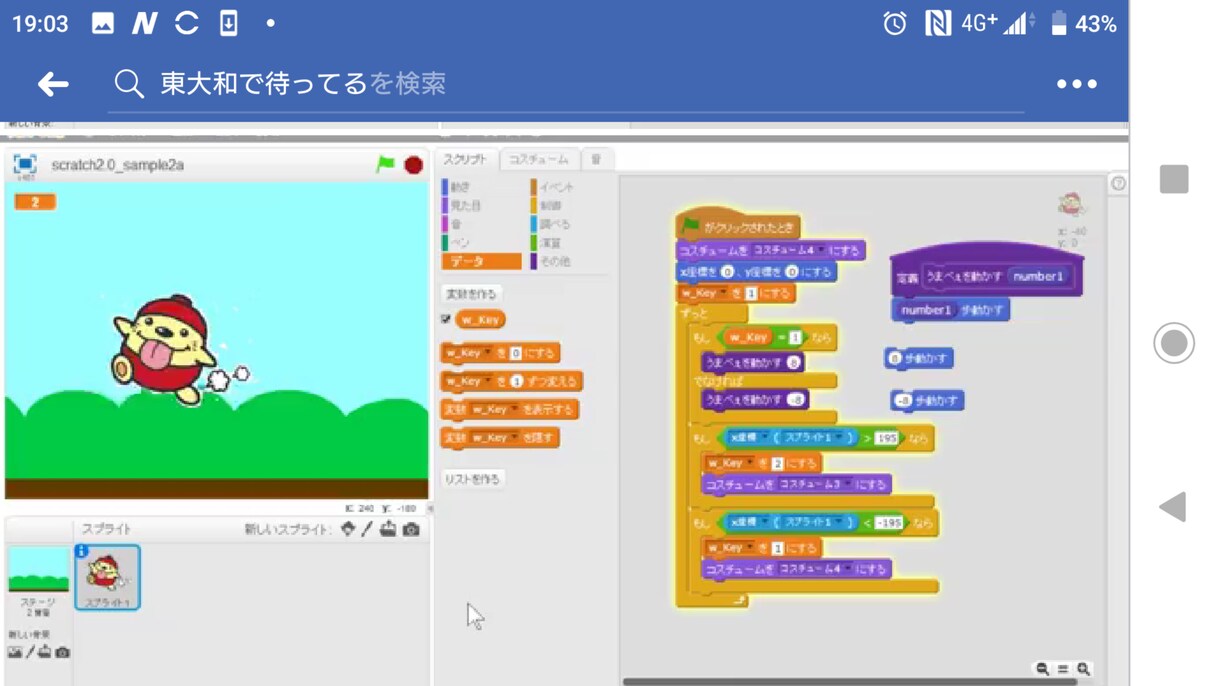Create a new sprite from camera icon
1220x686 pixels.
coord(411,529)
